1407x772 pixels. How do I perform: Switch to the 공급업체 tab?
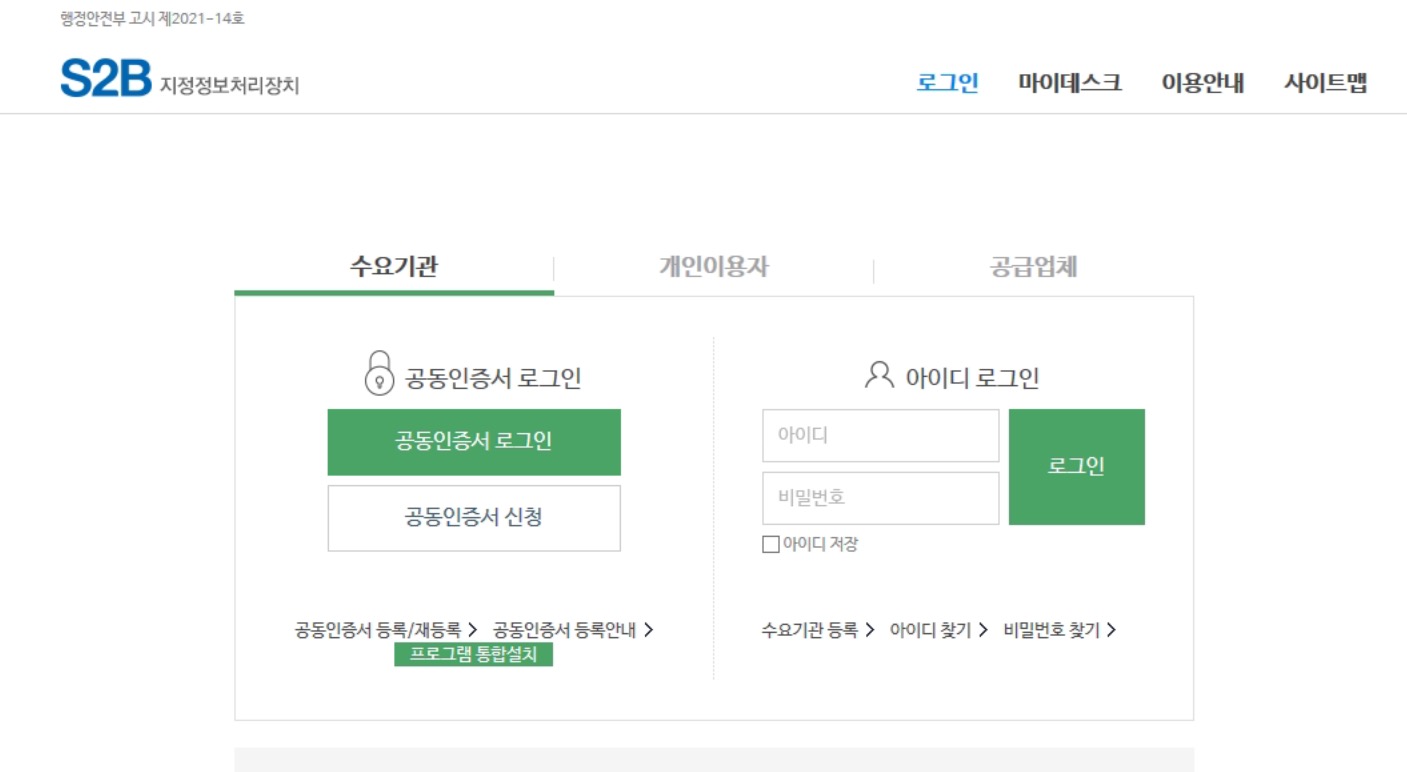click(1034, 264)
